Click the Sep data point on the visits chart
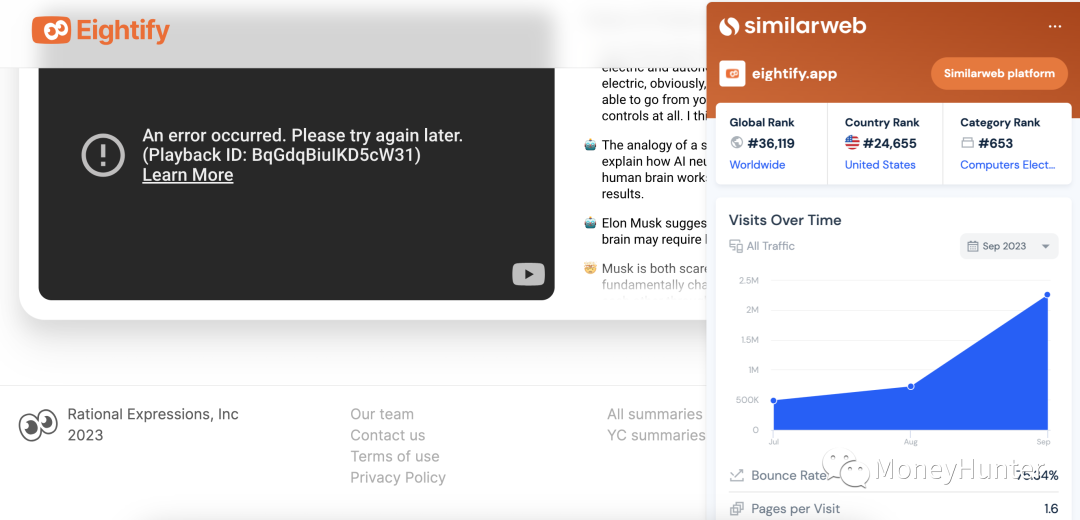 [x=1047, y=295]
